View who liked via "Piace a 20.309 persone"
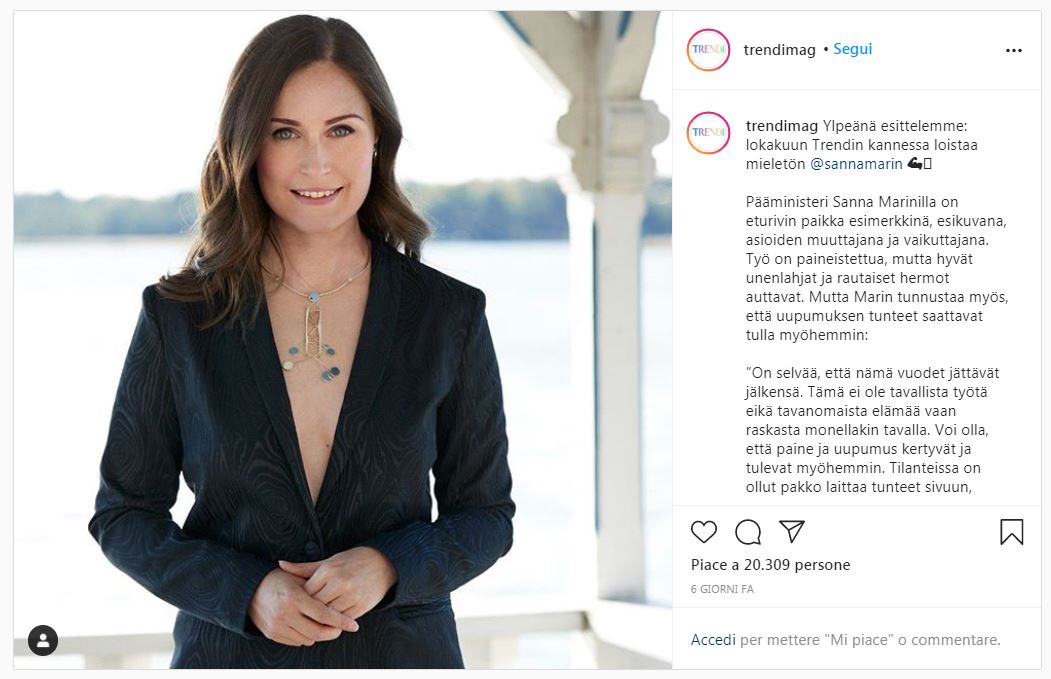 click(x=770, y=565)
